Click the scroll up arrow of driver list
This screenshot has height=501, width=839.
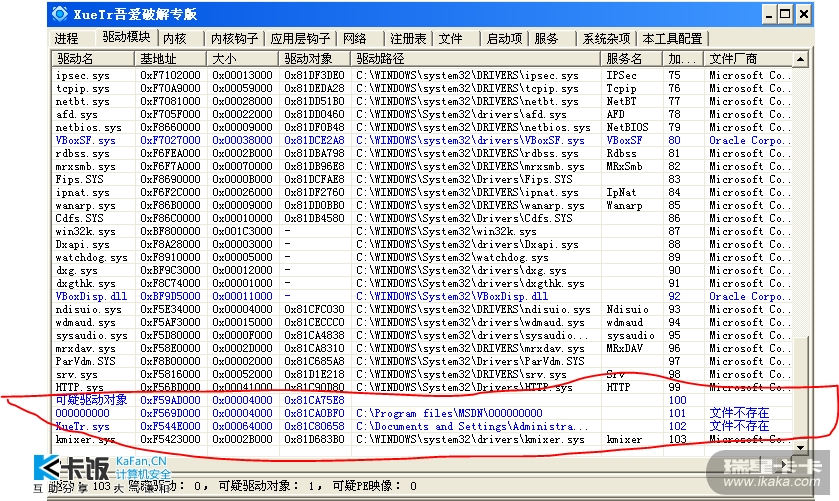point(800,59)
